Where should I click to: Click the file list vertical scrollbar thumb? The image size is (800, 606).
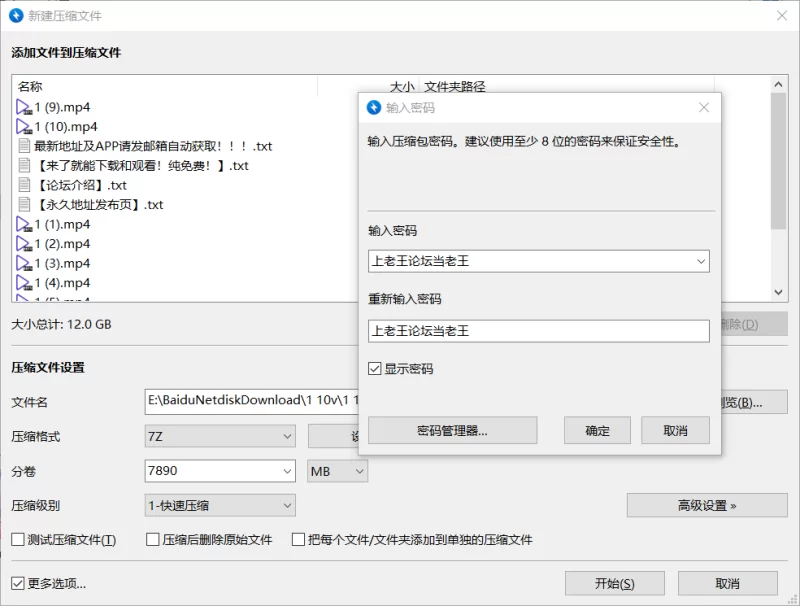pos(778,161)
